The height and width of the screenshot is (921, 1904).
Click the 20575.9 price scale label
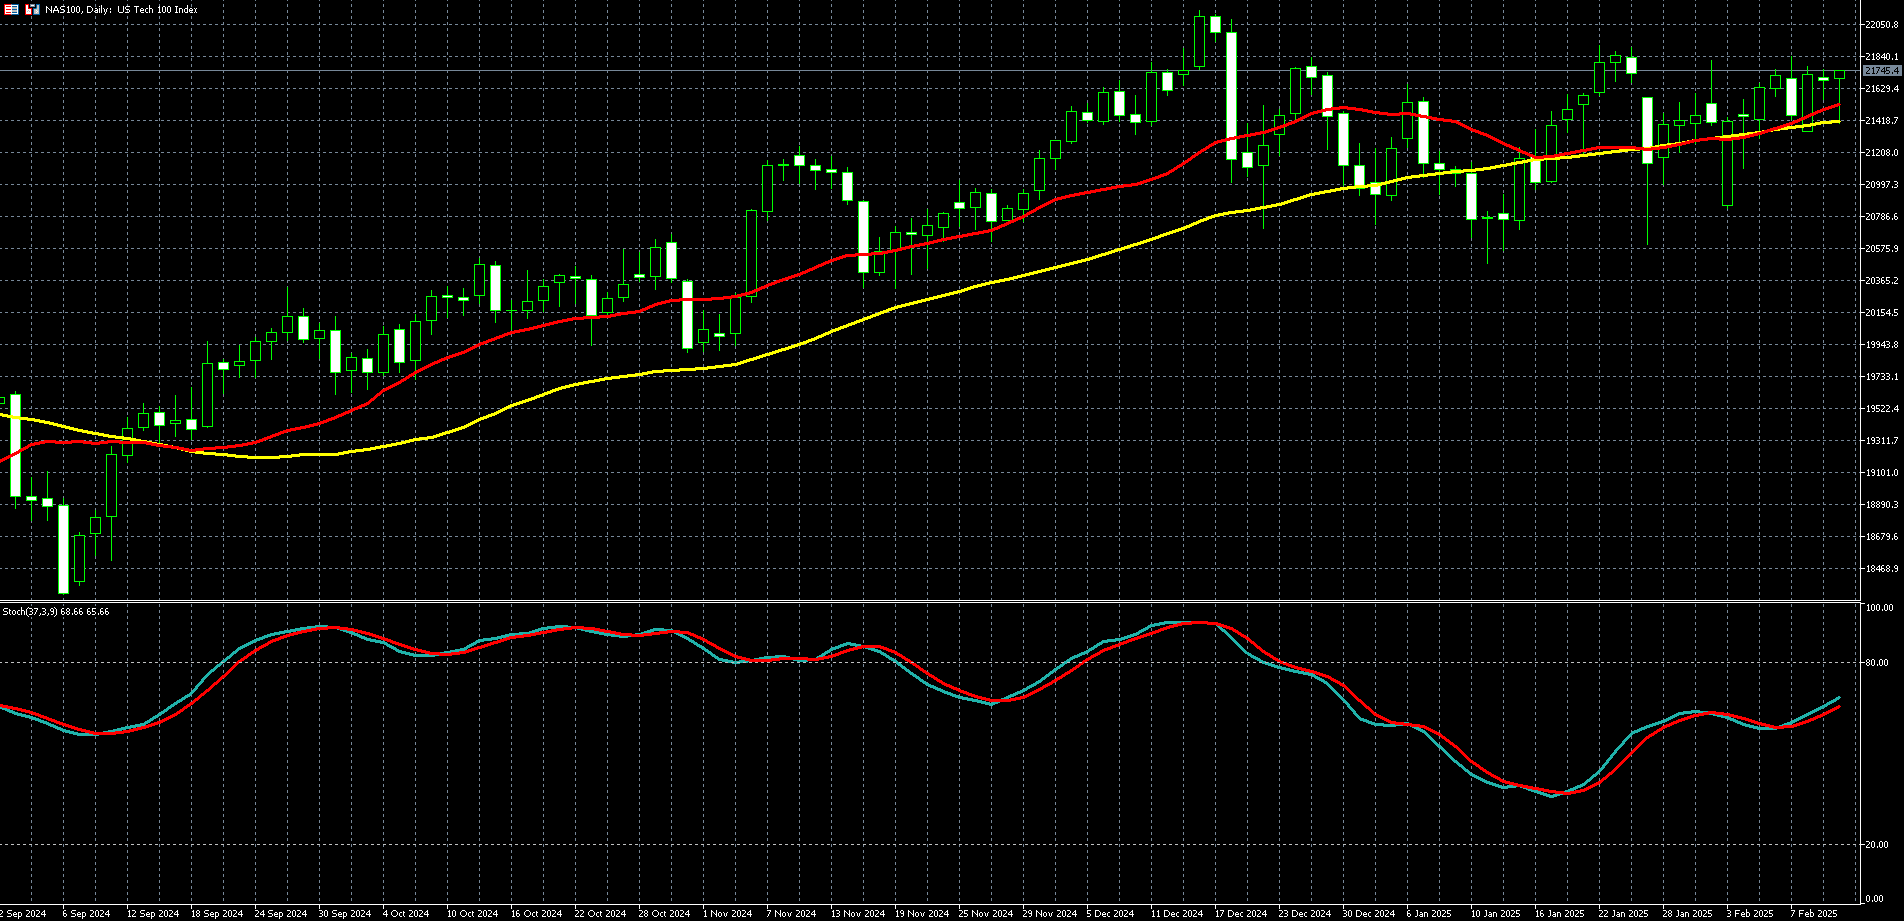click(x=1882, y=249)
